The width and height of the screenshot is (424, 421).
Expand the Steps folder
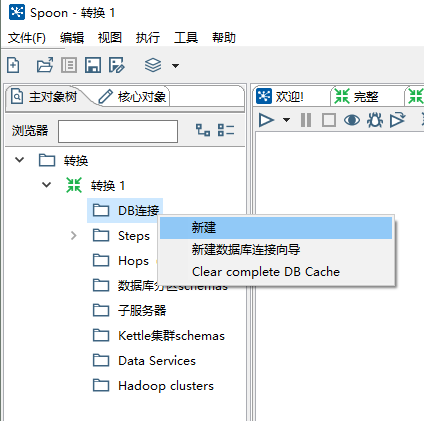coord(74,236)
